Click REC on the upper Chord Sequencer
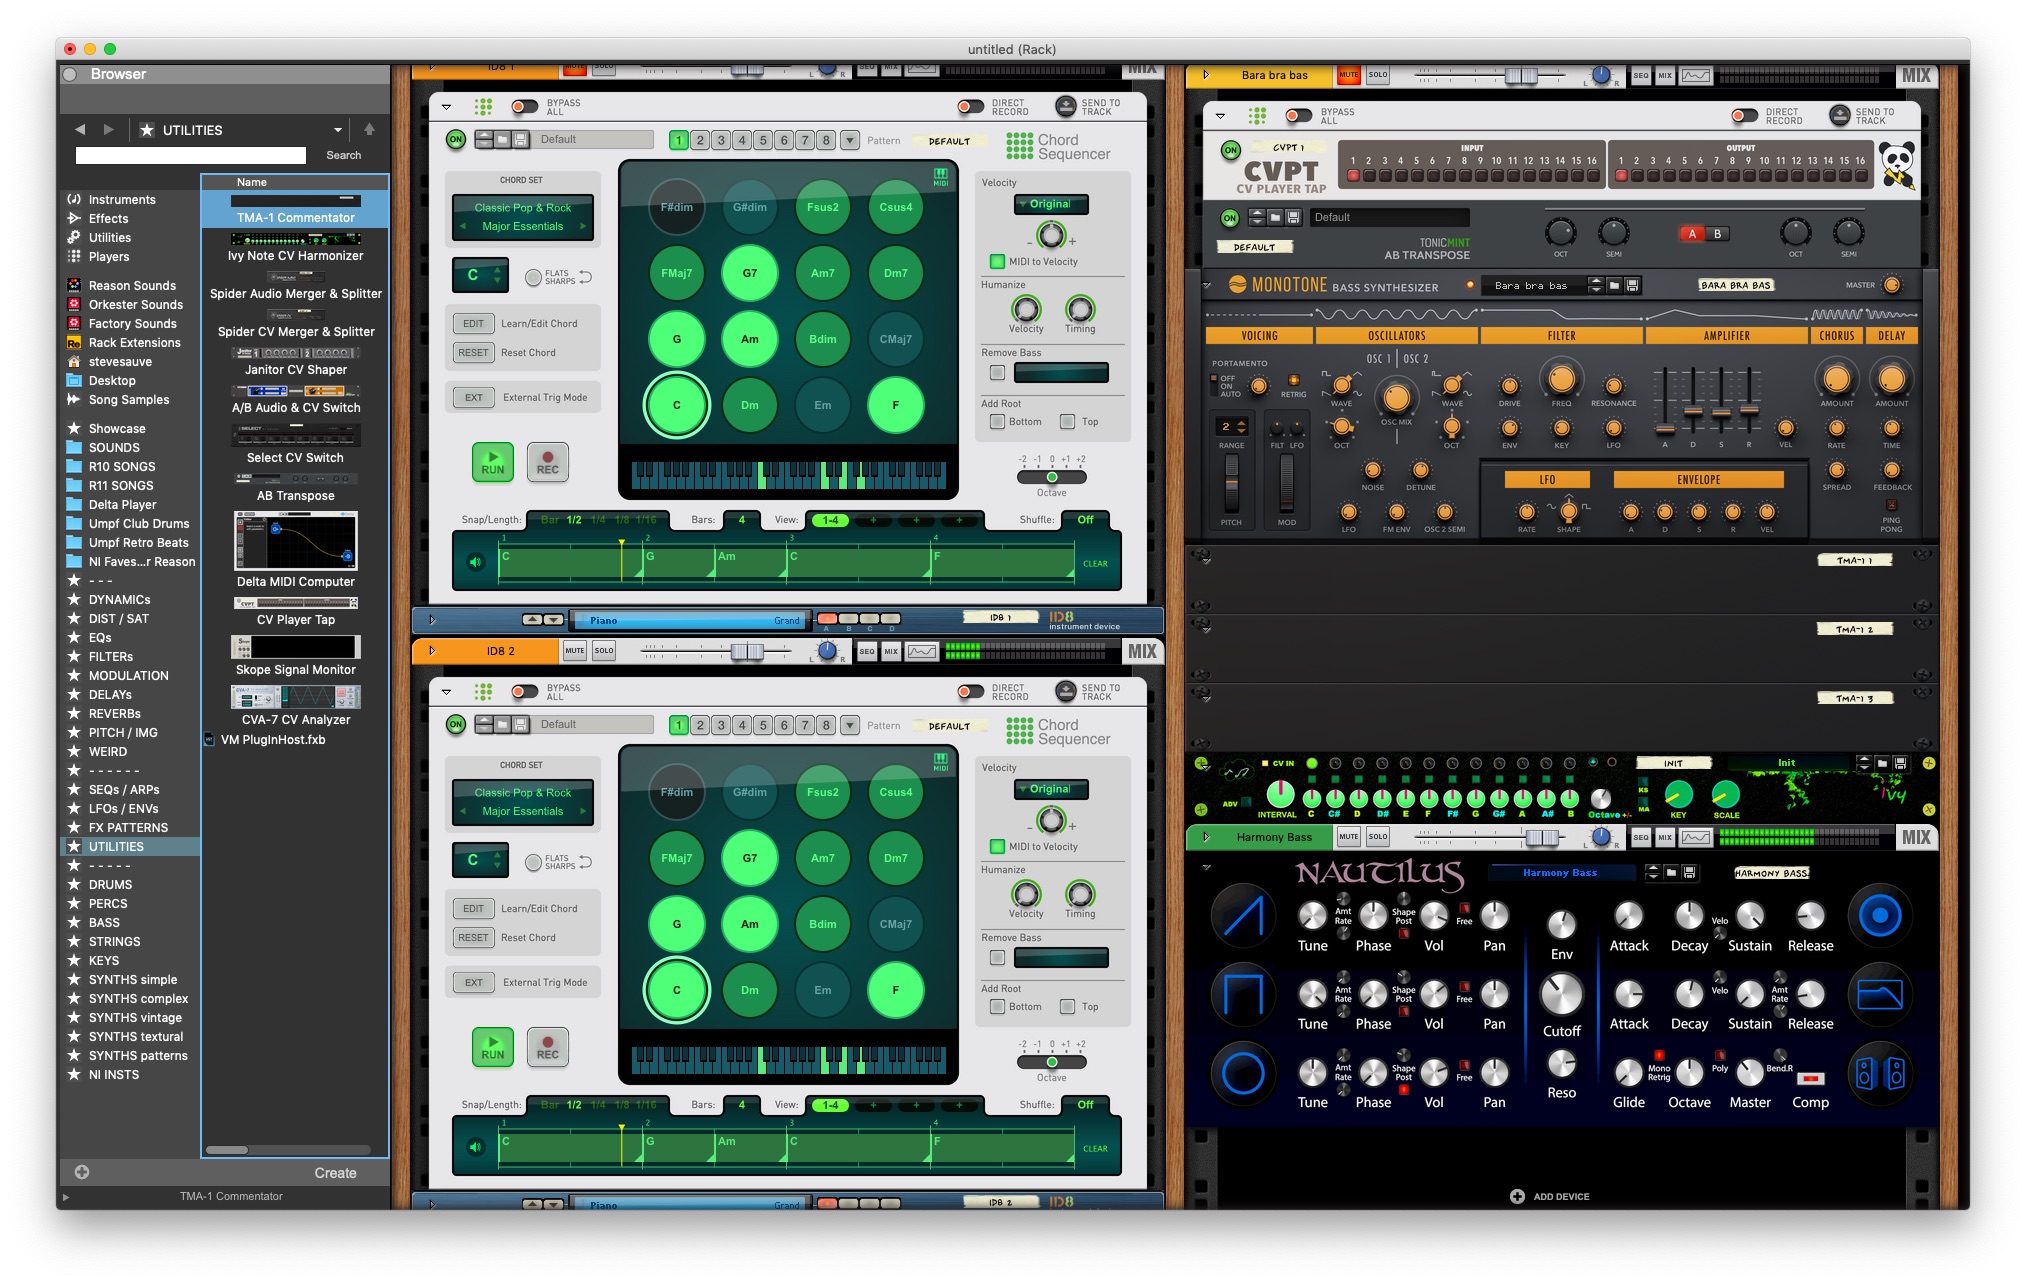The width and height of the screenshot is (2026, 1284). pos(547,462)
